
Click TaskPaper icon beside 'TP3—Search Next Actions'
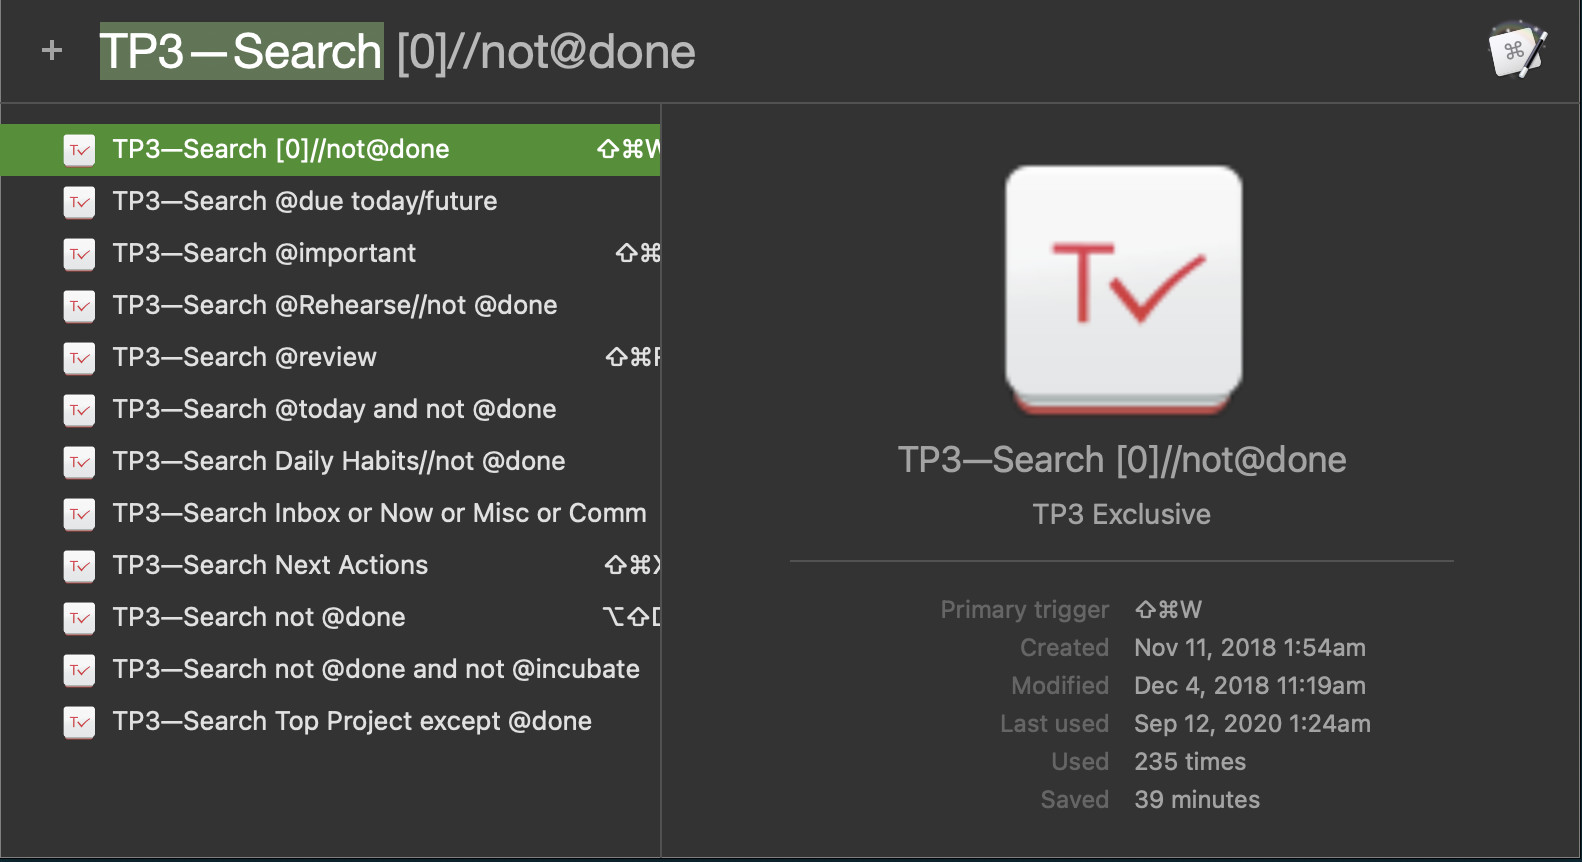pos(79,566)
